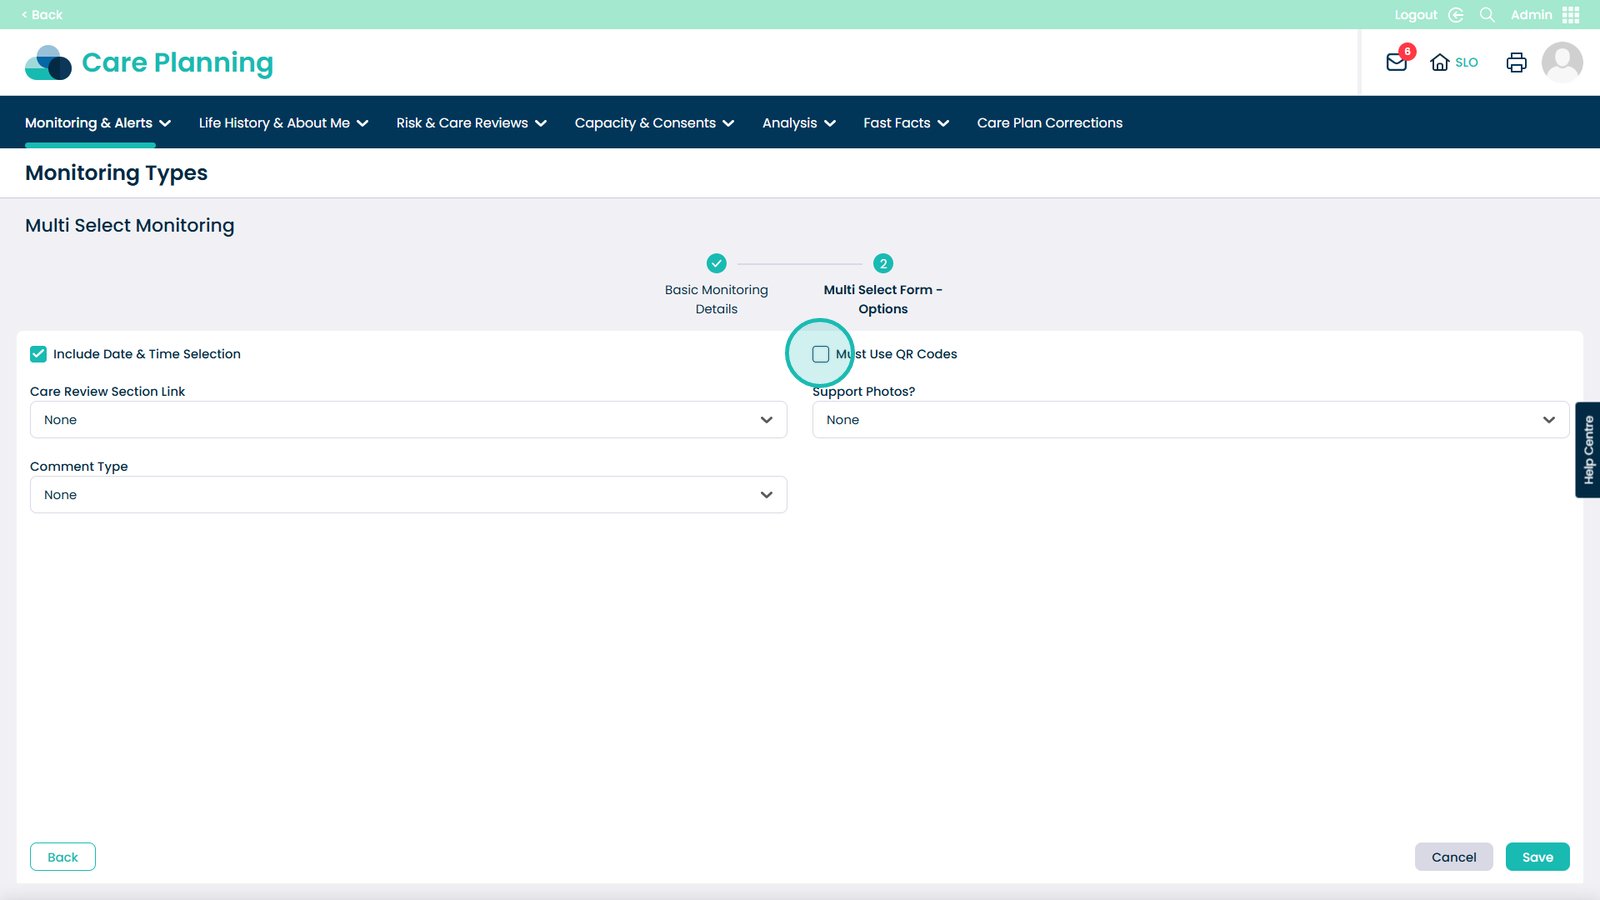Screen dimensions: 1600x900
Task: Expand the Support Photos dropdown
Action: [x=1190, y=420]
